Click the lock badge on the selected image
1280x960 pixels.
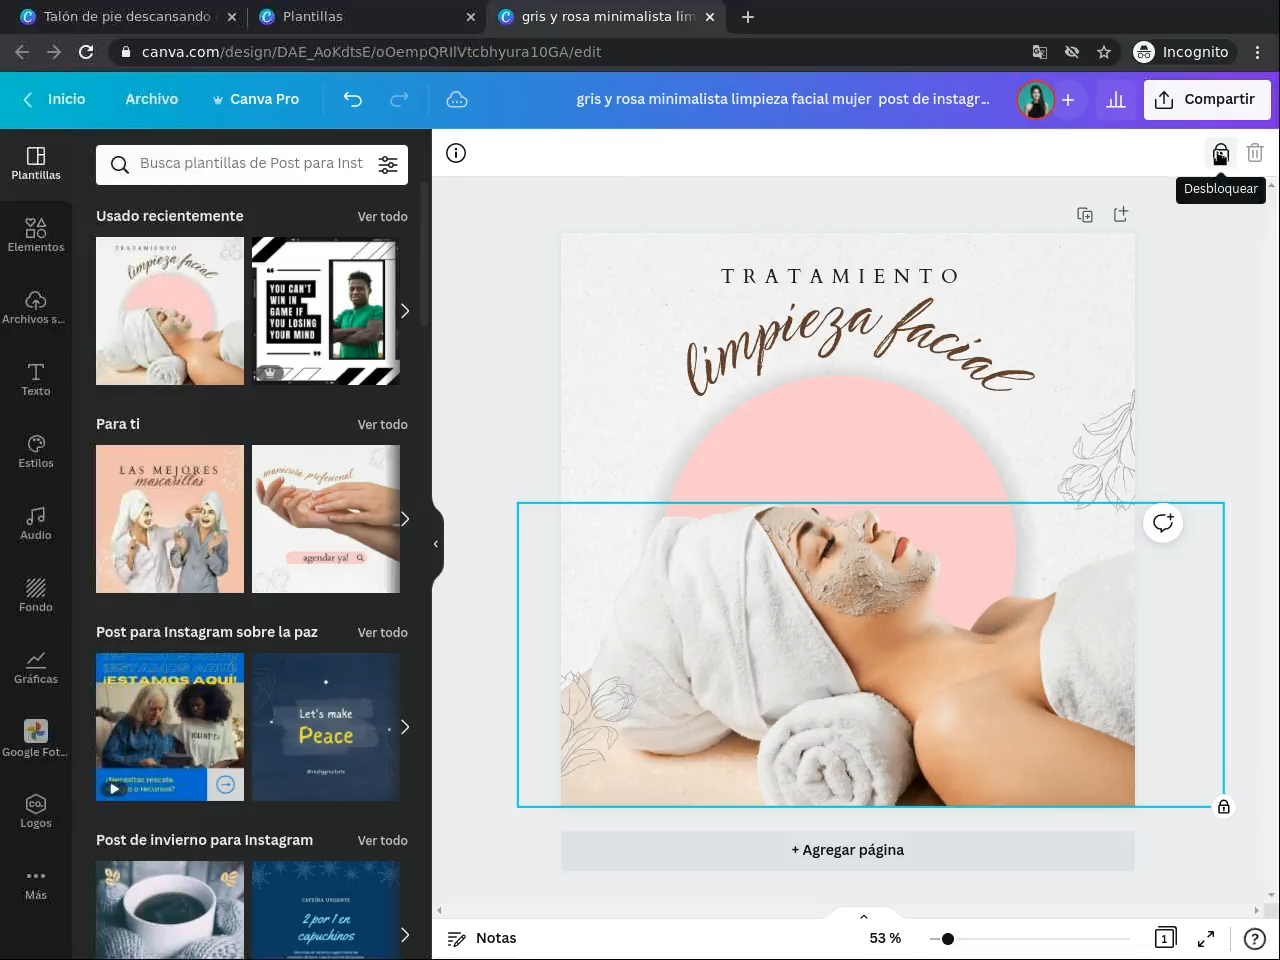click(x=1223, y=807)
